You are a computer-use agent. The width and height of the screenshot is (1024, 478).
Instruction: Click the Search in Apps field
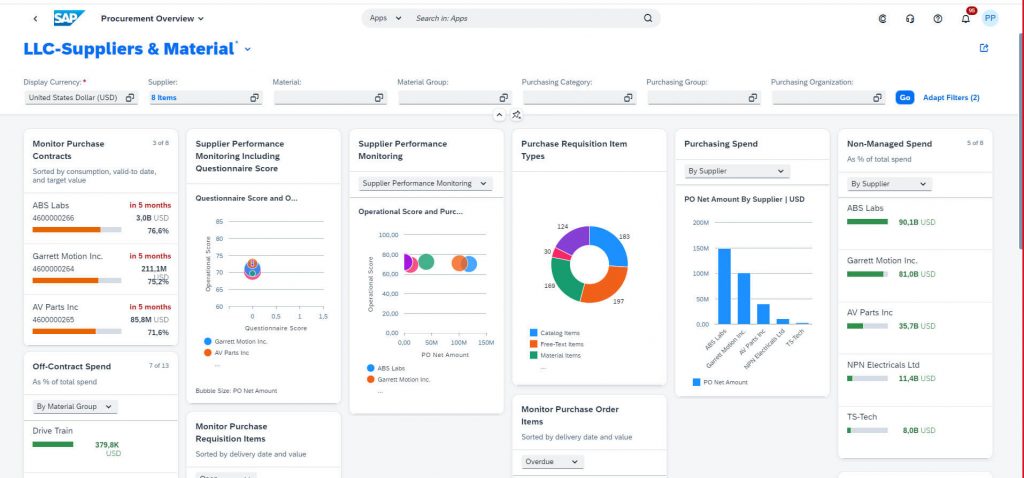click(526, 18)
